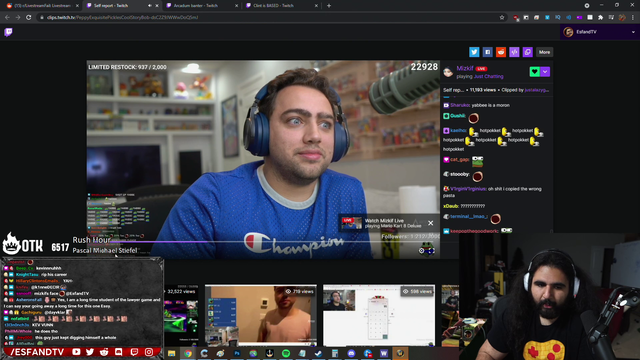
Task: Reload the current page
Action: click(x=29, y=18)
